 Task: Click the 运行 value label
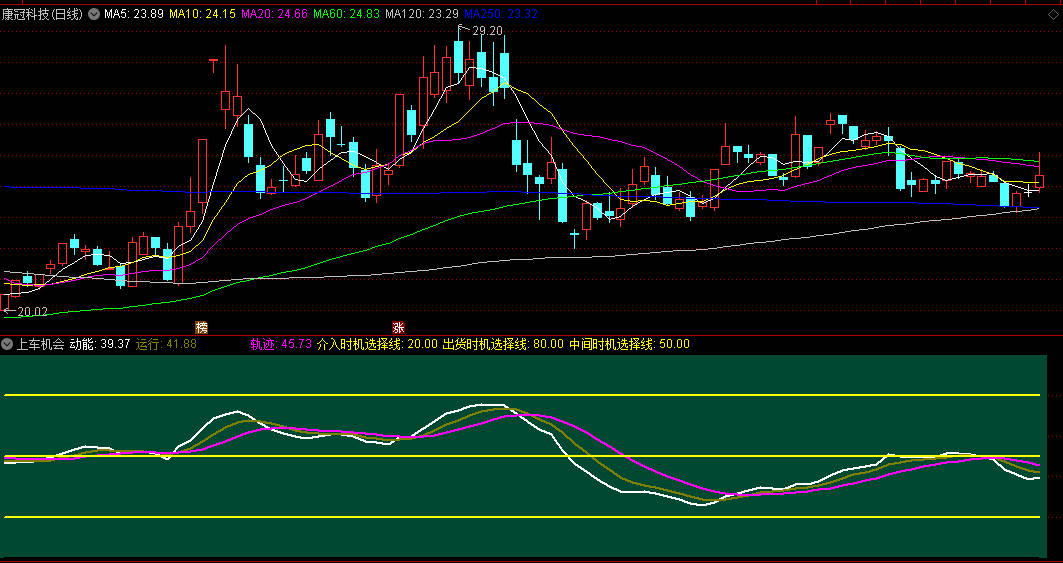pyautogui.click(x=167, y=344)
